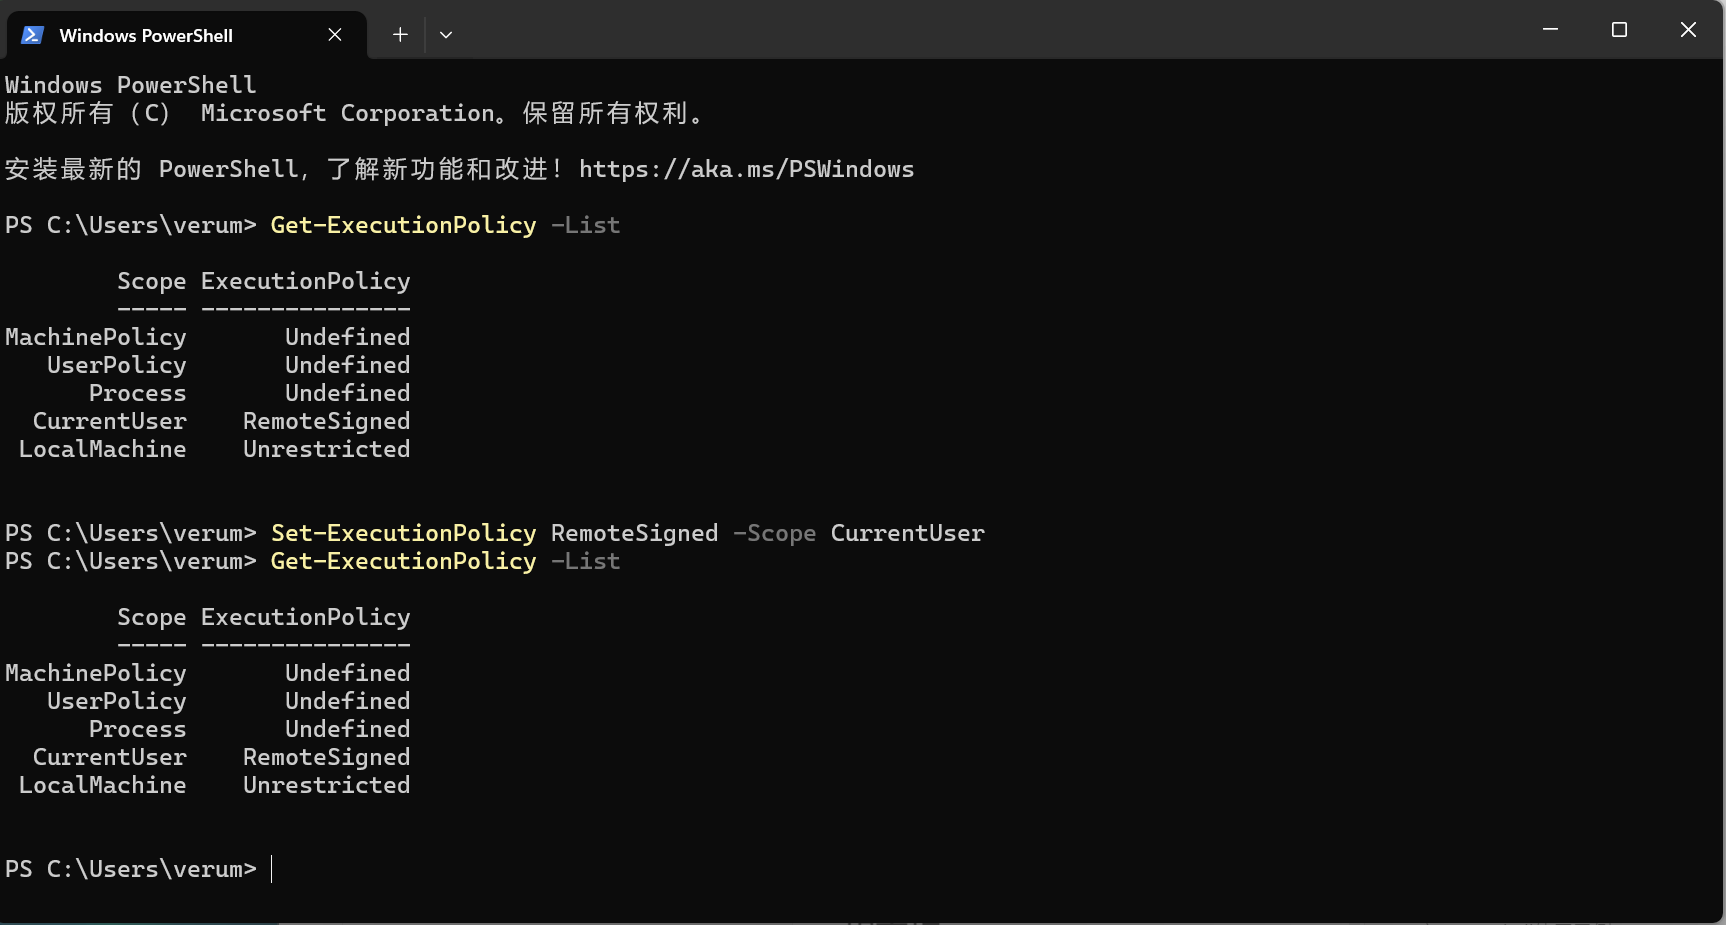Click the first Get-ExecutionPolicy command text
Image resolution: width=1726 pixels, height=925 pixels.
[403, 225]
